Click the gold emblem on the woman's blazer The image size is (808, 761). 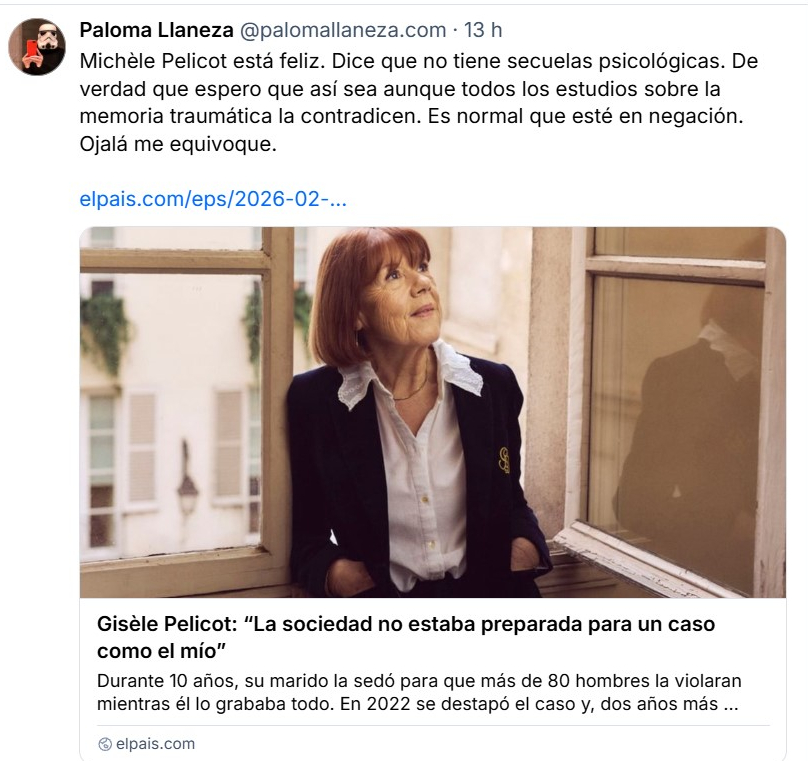(504, 460)
